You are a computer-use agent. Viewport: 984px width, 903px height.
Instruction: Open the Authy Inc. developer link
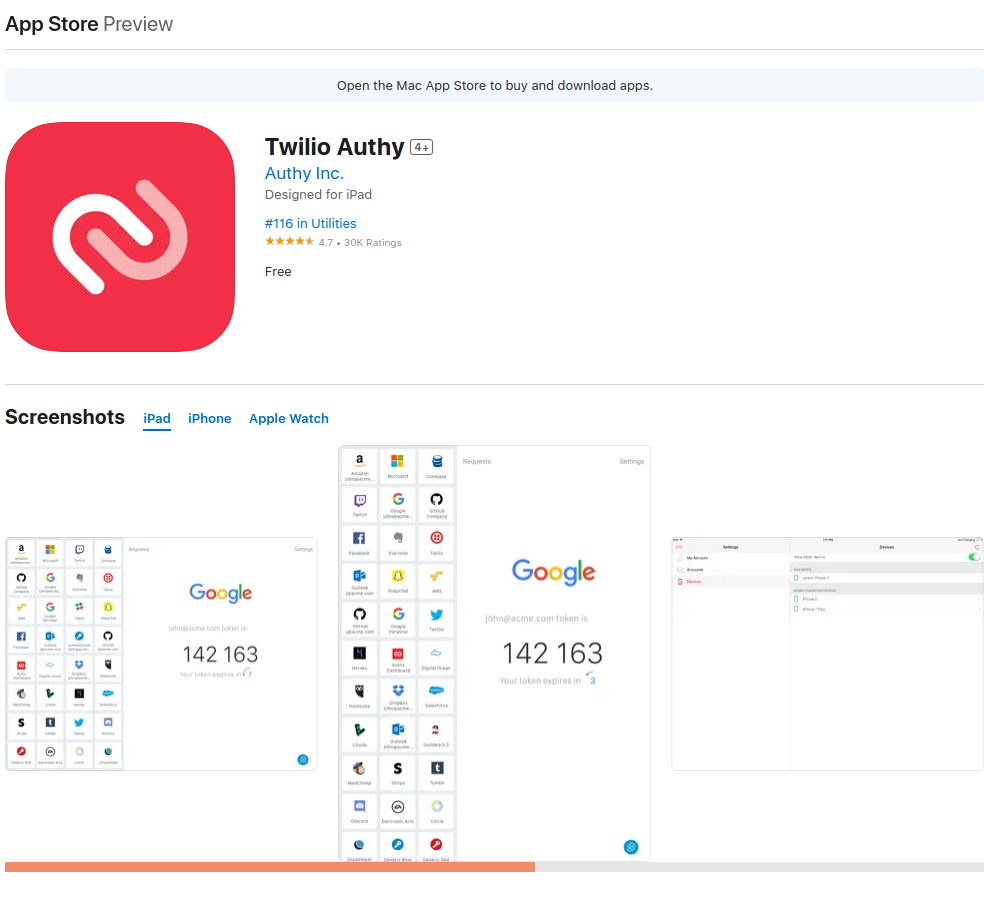[304, 173]
